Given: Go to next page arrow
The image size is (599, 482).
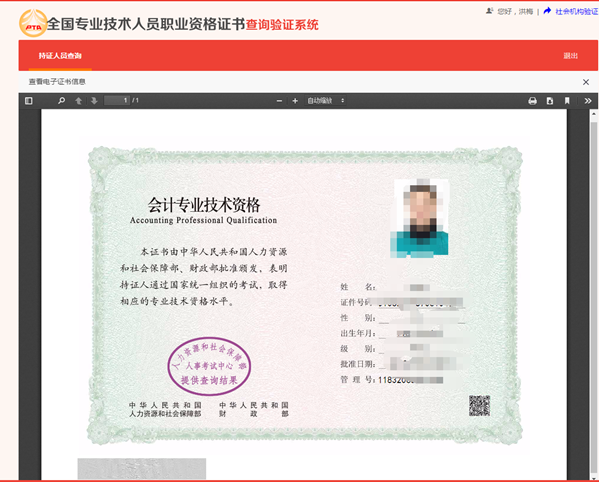Looking at the screenshot, I should point(94,101).
